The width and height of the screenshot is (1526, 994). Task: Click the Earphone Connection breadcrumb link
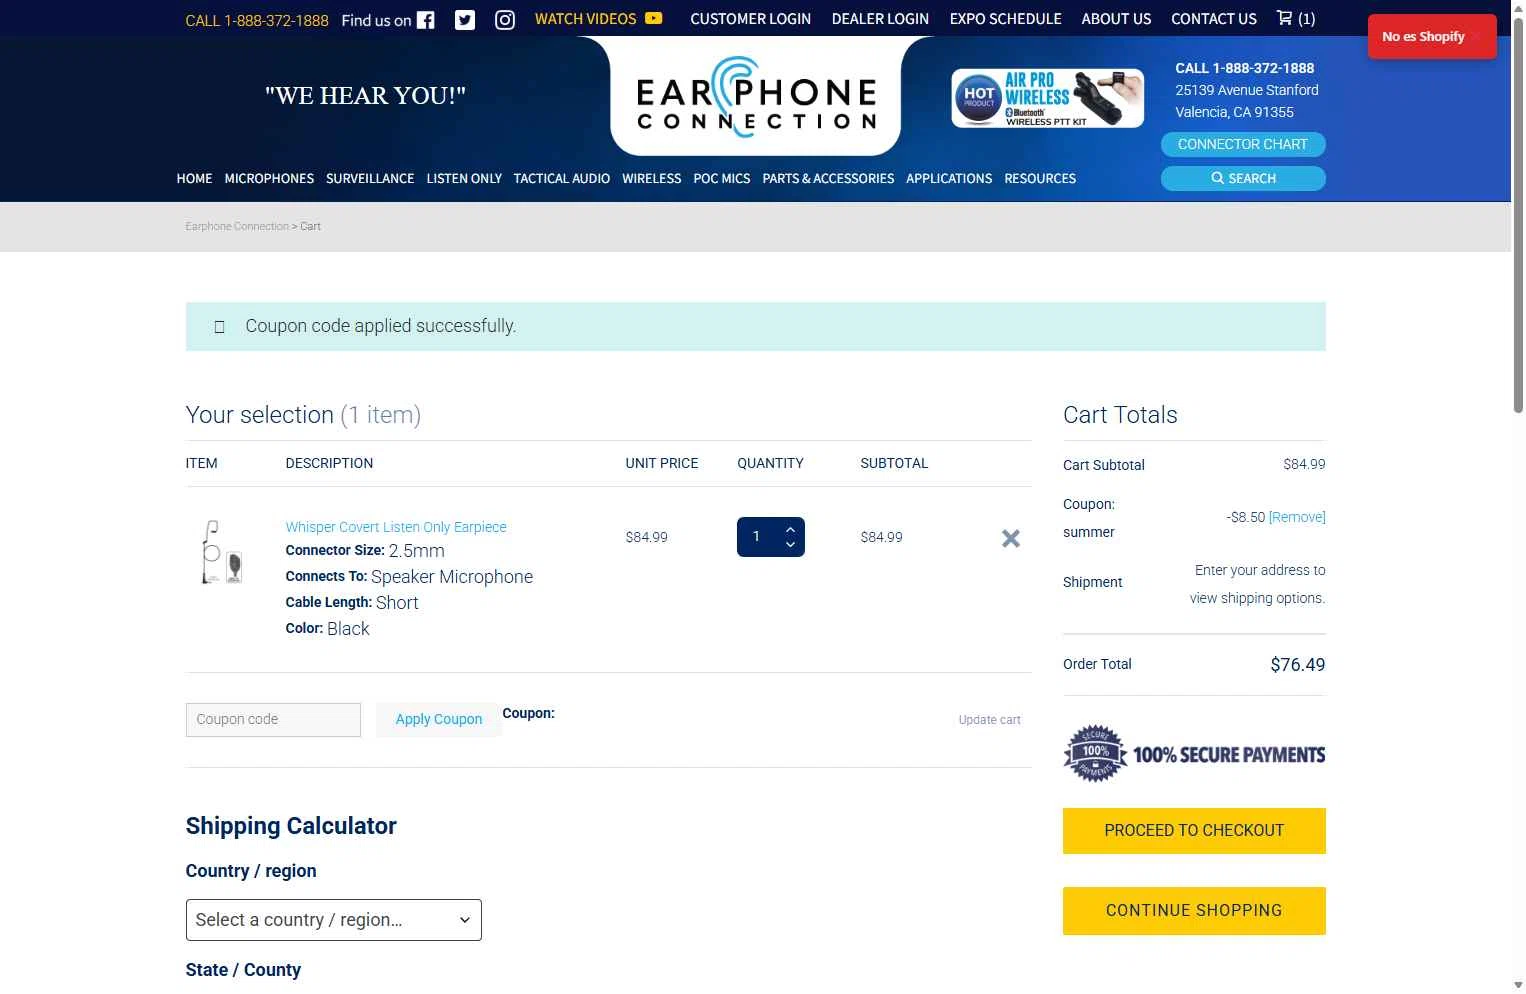click(x=237, y=227)
